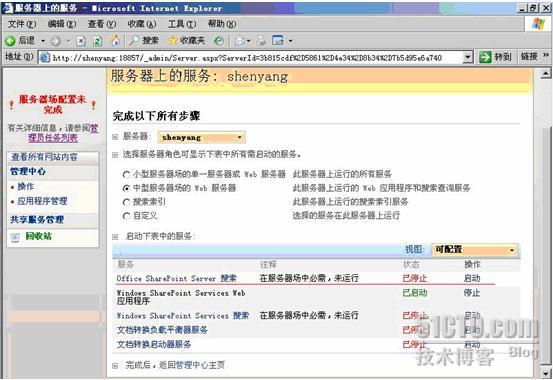Open the address bar dropdown arrow

point(468,57)
